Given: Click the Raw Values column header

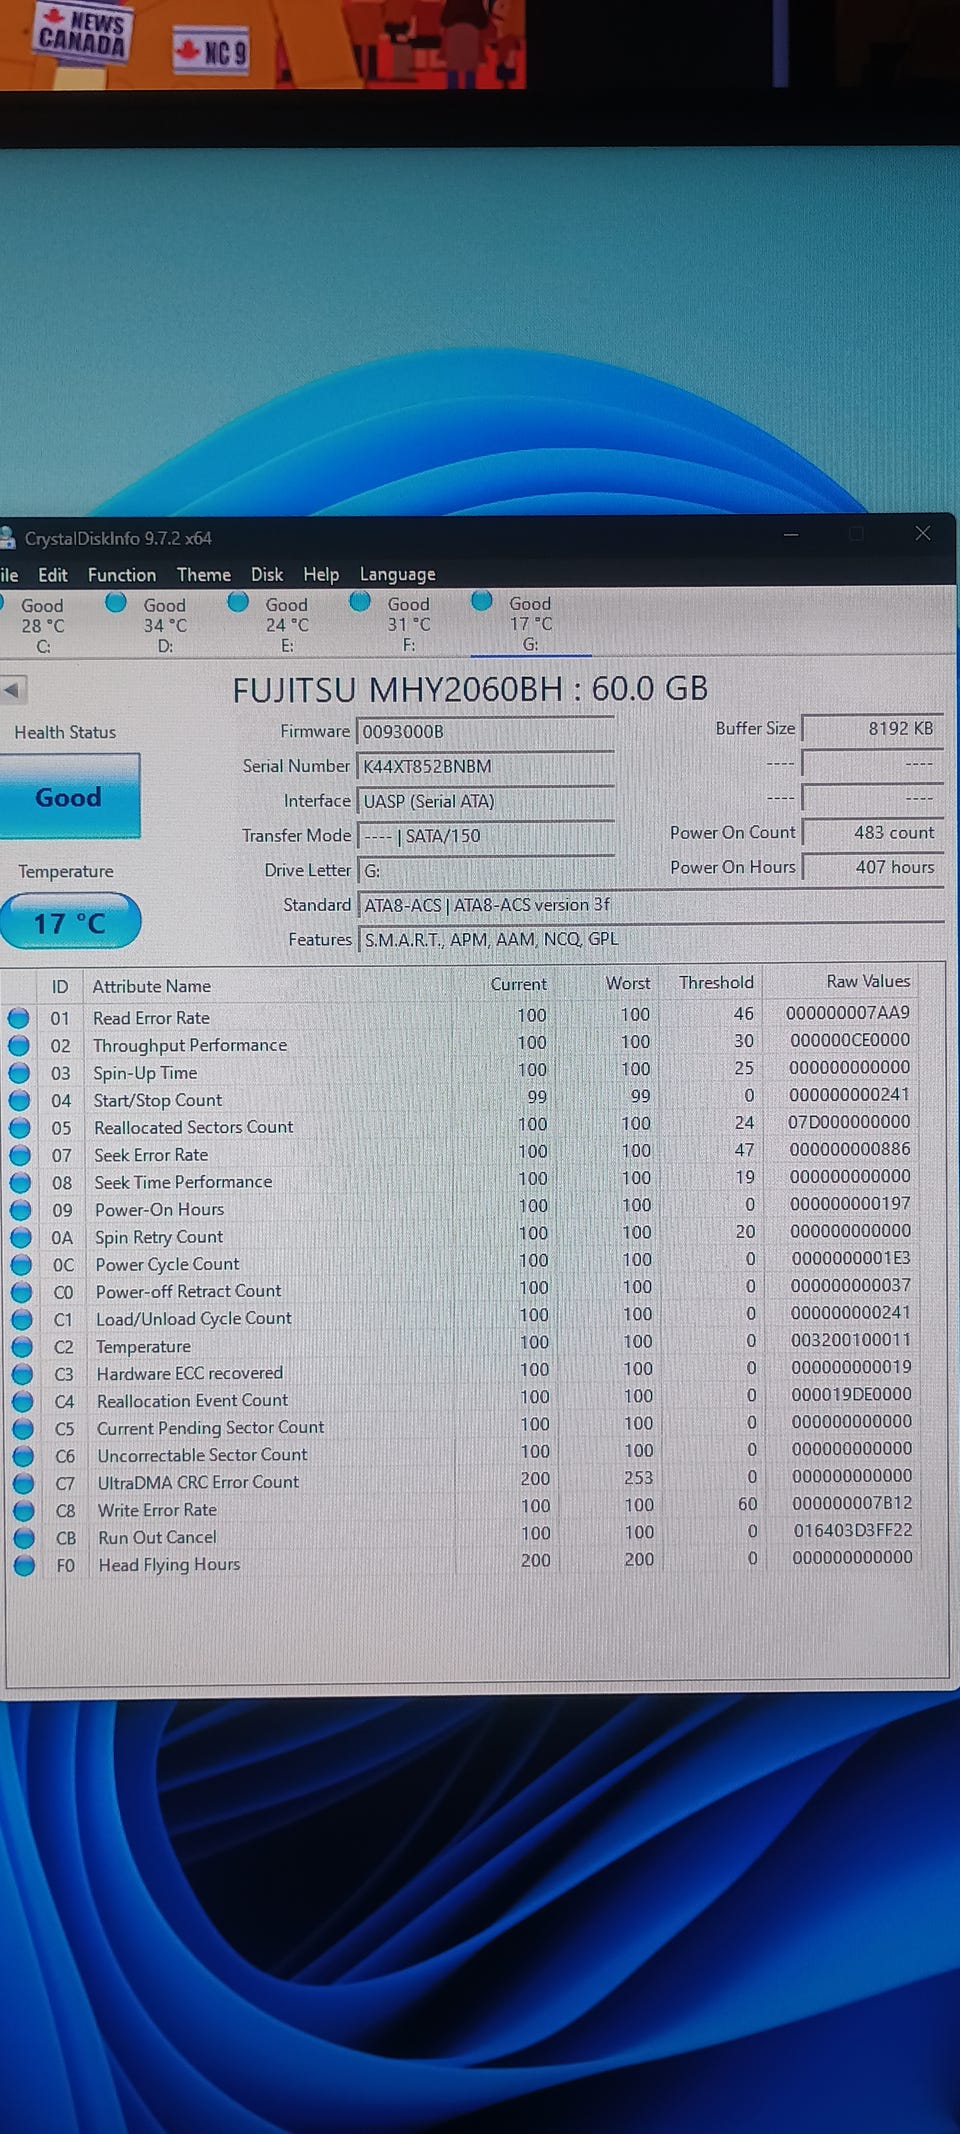Looking at the screenshot, I should tap(868, 982).
